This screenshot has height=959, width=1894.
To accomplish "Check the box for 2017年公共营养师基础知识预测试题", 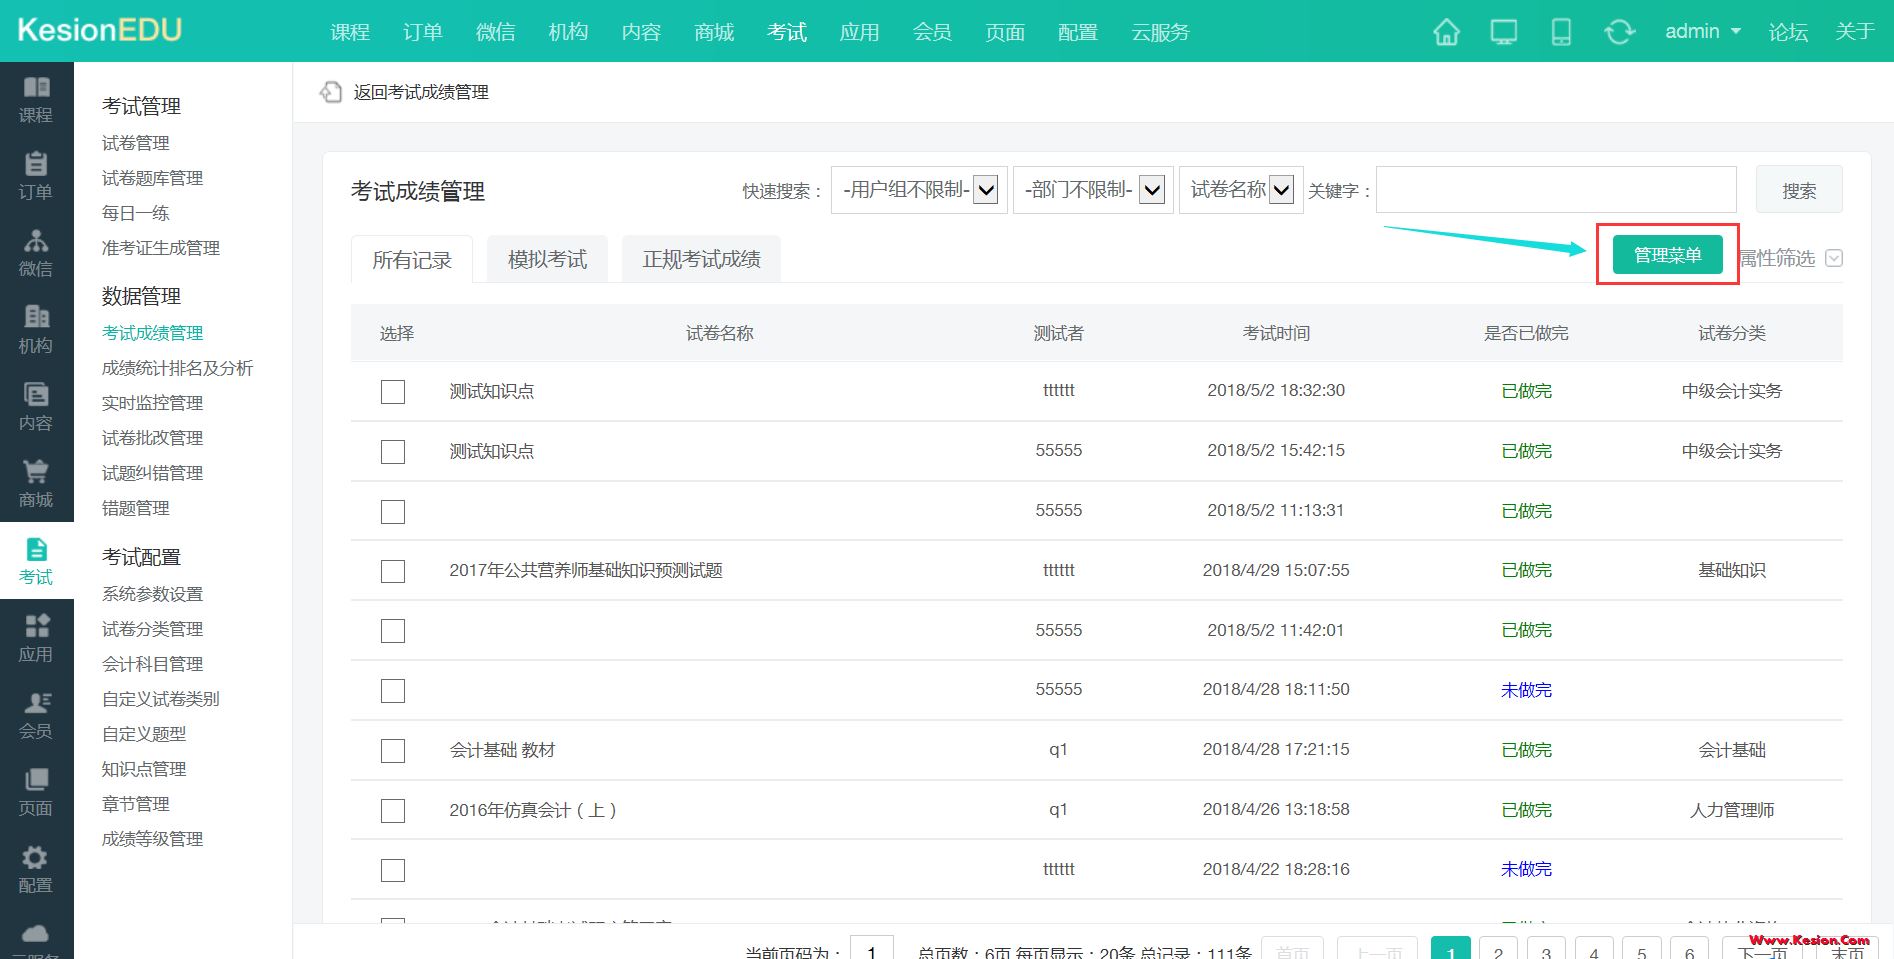I will coord(393,571).
